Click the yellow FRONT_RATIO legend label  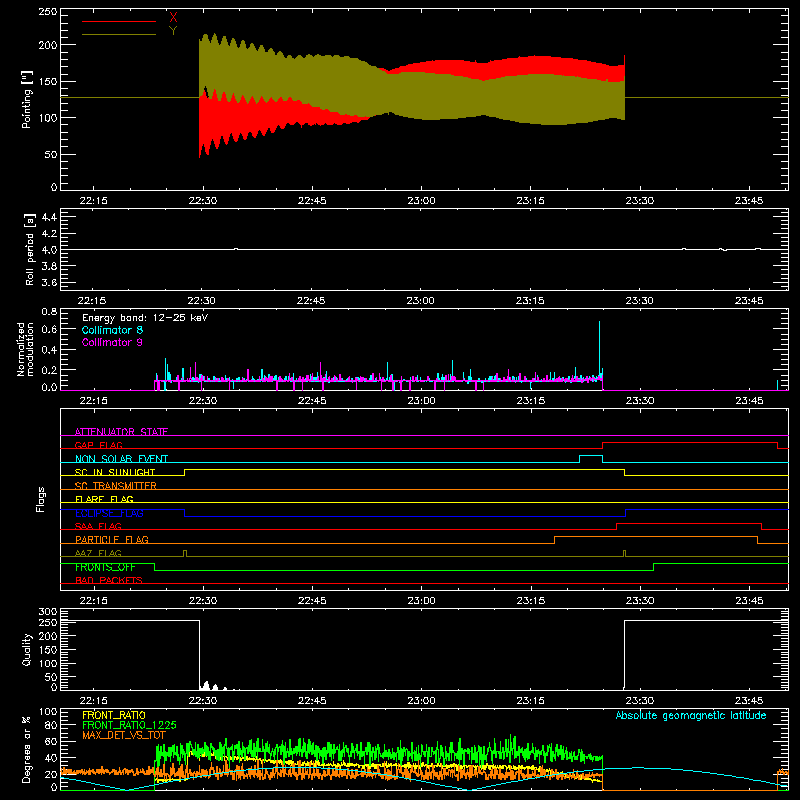click(114, 715)
